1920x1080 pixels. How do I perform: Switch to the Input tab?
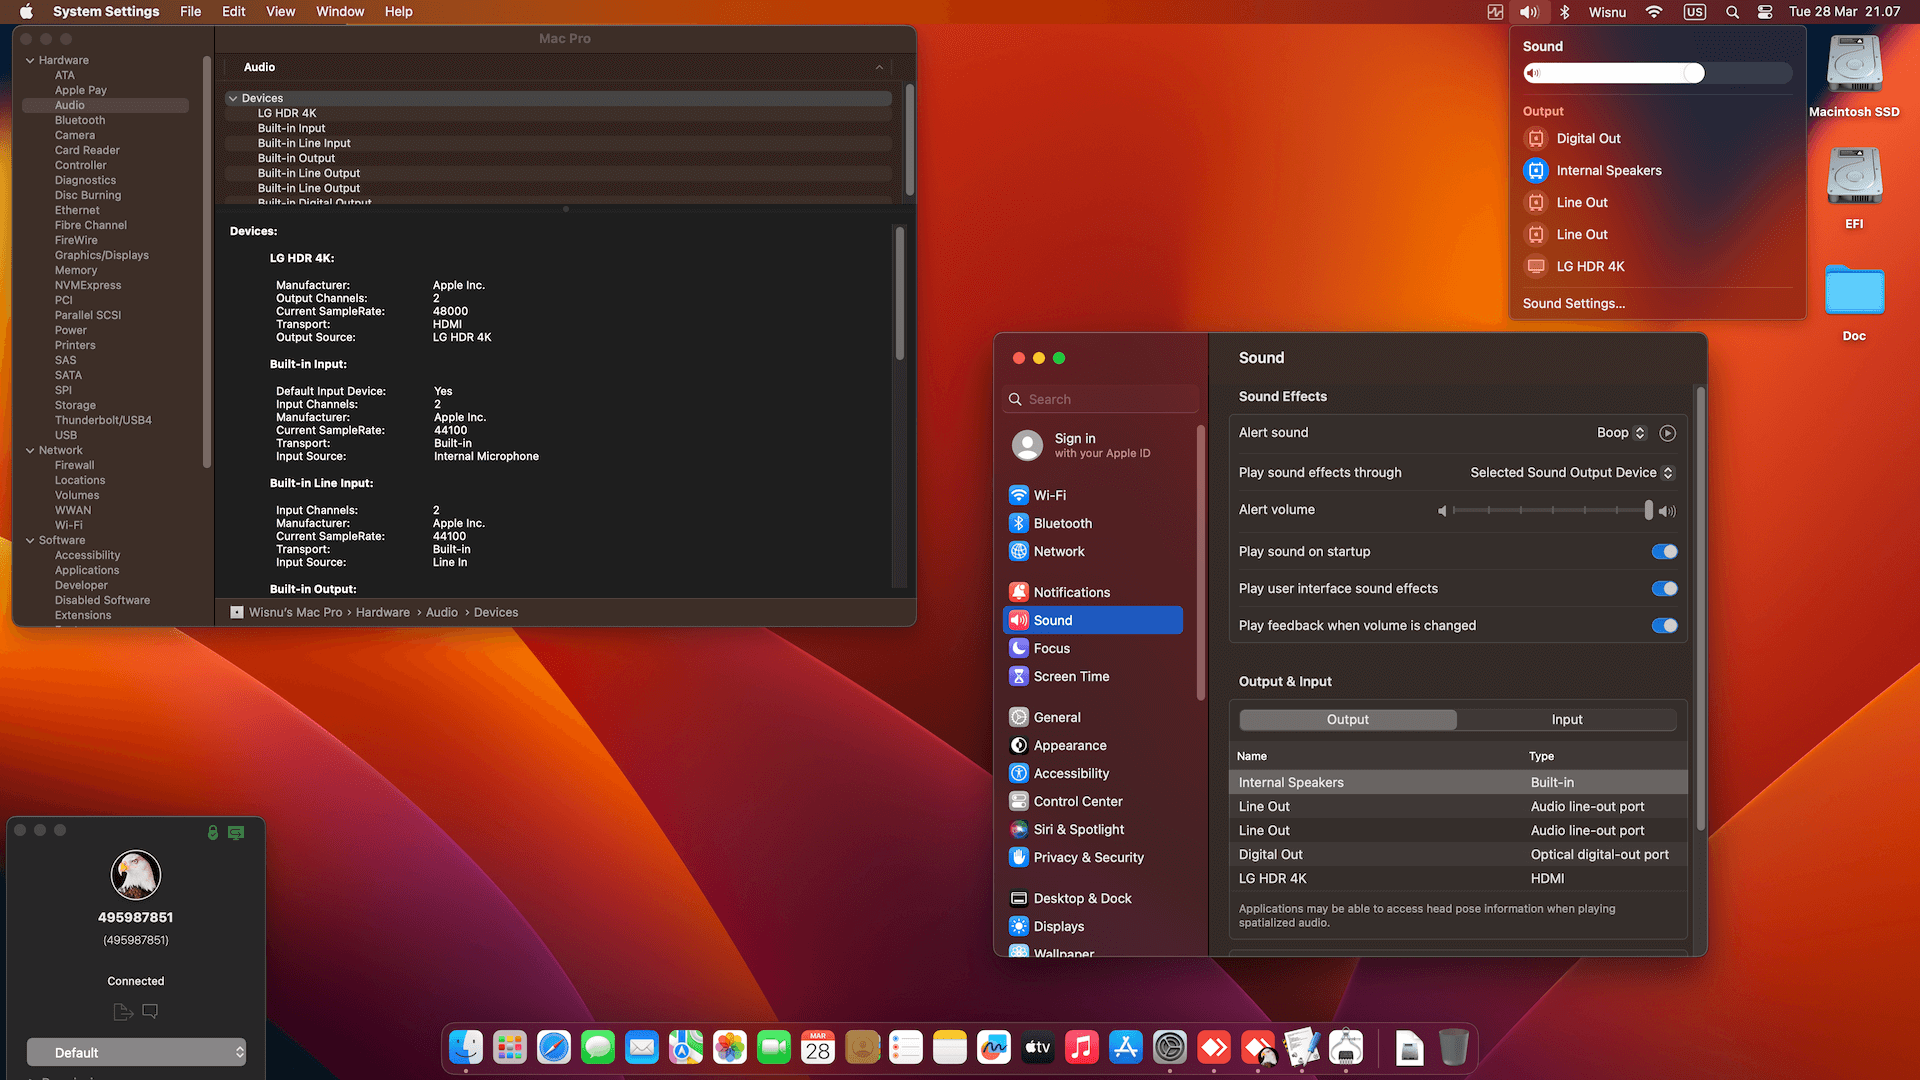click(1566, 720)
